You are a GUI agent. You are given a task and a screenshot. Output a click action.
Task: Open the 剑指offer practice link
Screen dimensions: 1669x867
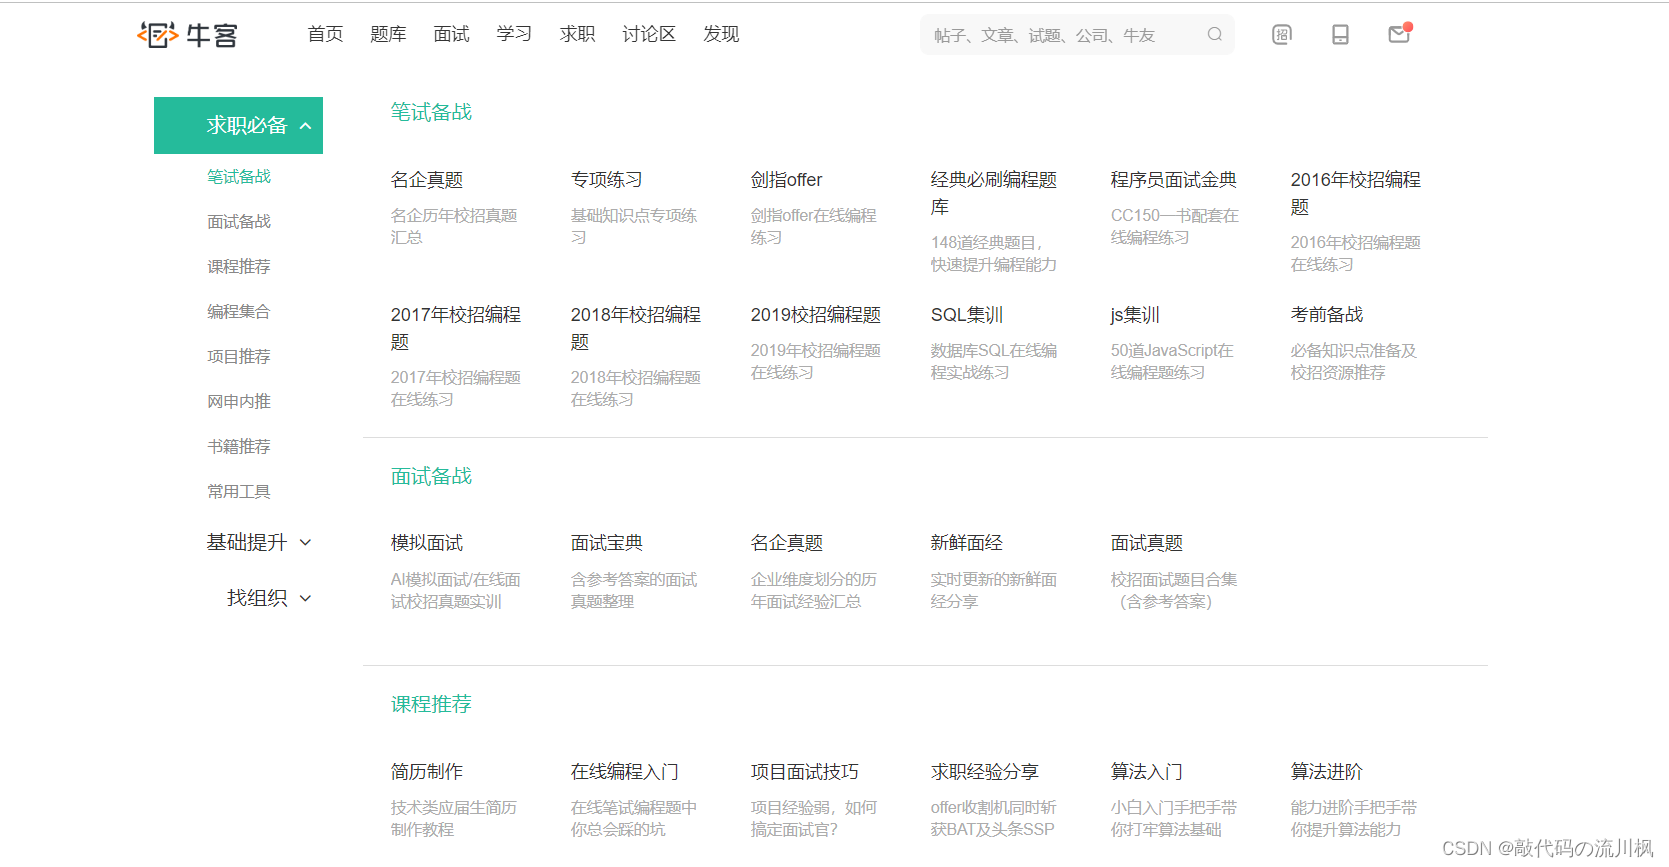pos(786,180)
